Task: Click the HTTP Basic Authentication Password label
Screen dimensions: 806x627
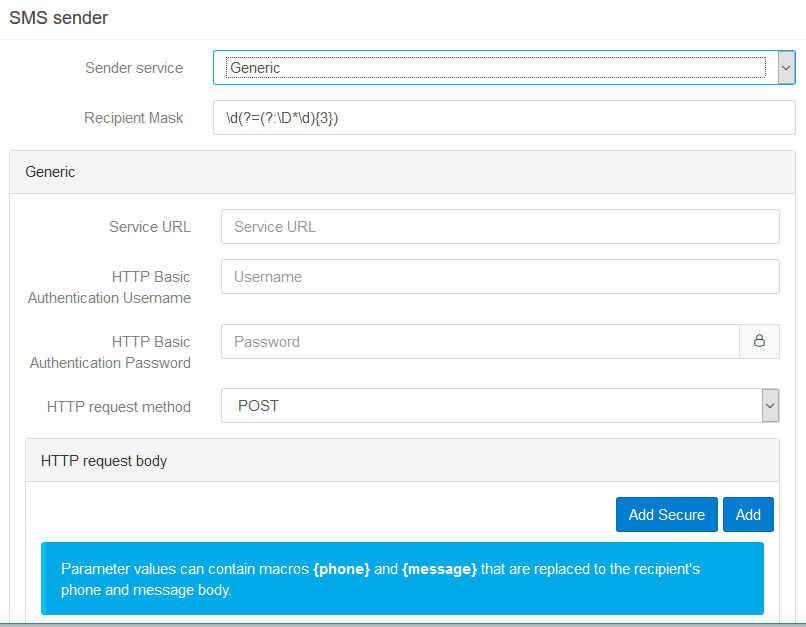Action: coord(110,352)
